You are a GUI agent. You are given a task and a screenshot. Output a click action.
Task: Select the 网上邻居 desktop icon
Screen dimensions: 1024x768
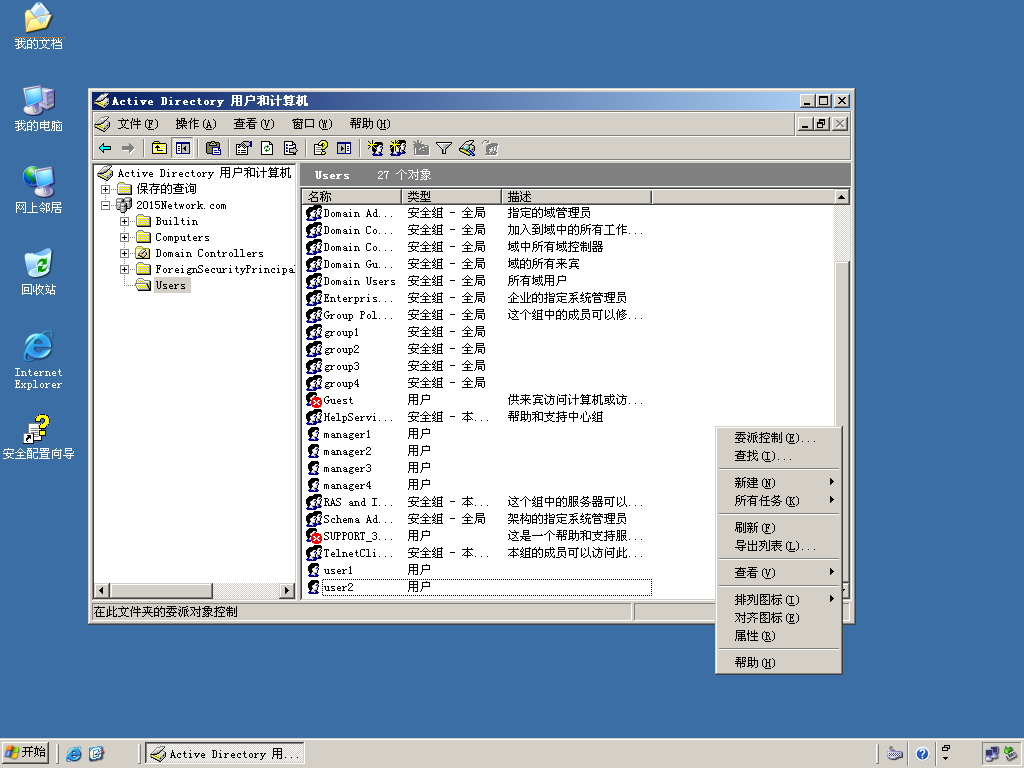[x=39, y=190]
